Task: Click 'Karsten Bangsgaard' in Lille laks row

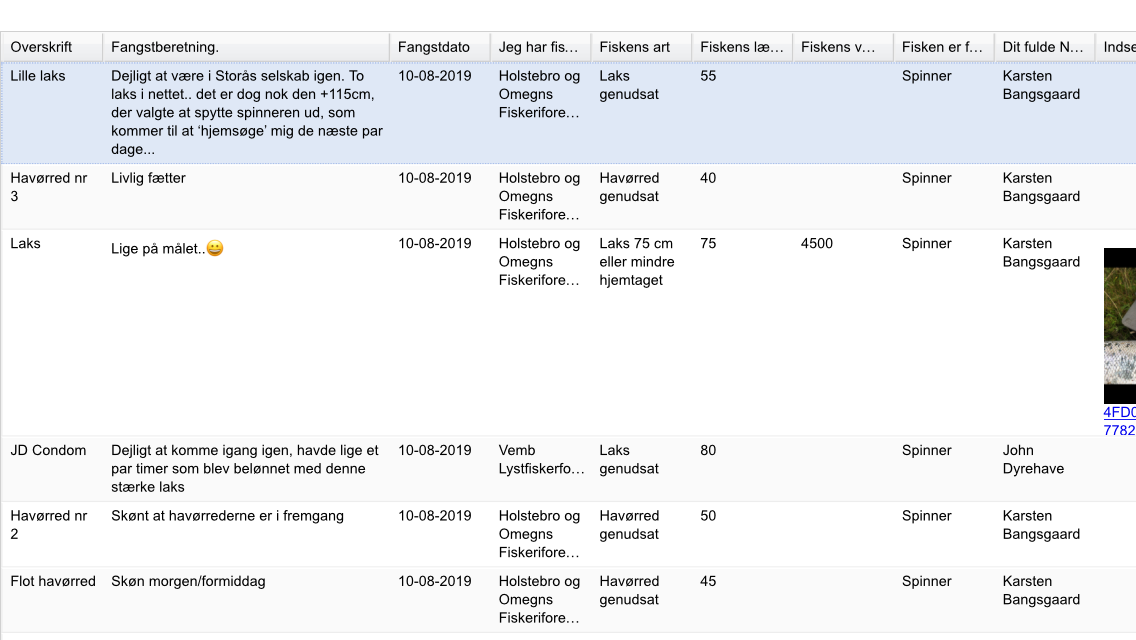Action: 1041,85
